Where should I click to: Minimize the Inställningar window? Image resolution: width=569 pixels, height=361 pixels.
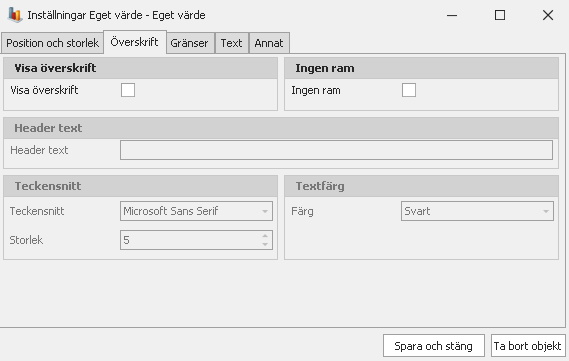coord(452,15)
